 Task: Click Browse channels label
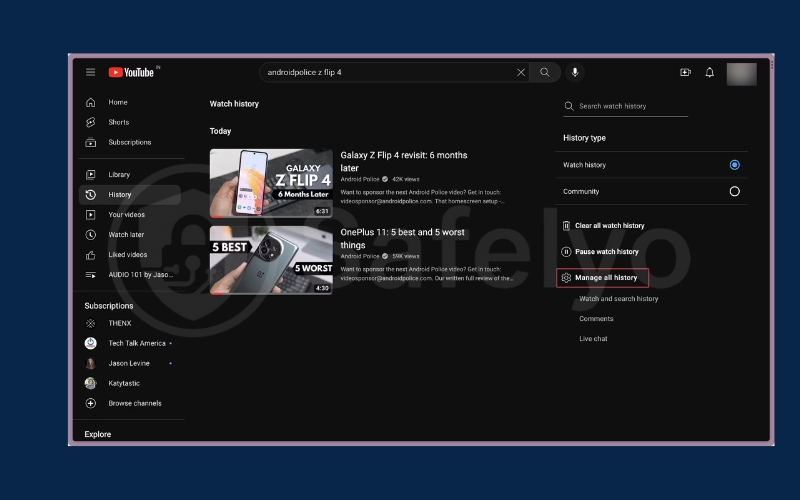coord(135,403)
